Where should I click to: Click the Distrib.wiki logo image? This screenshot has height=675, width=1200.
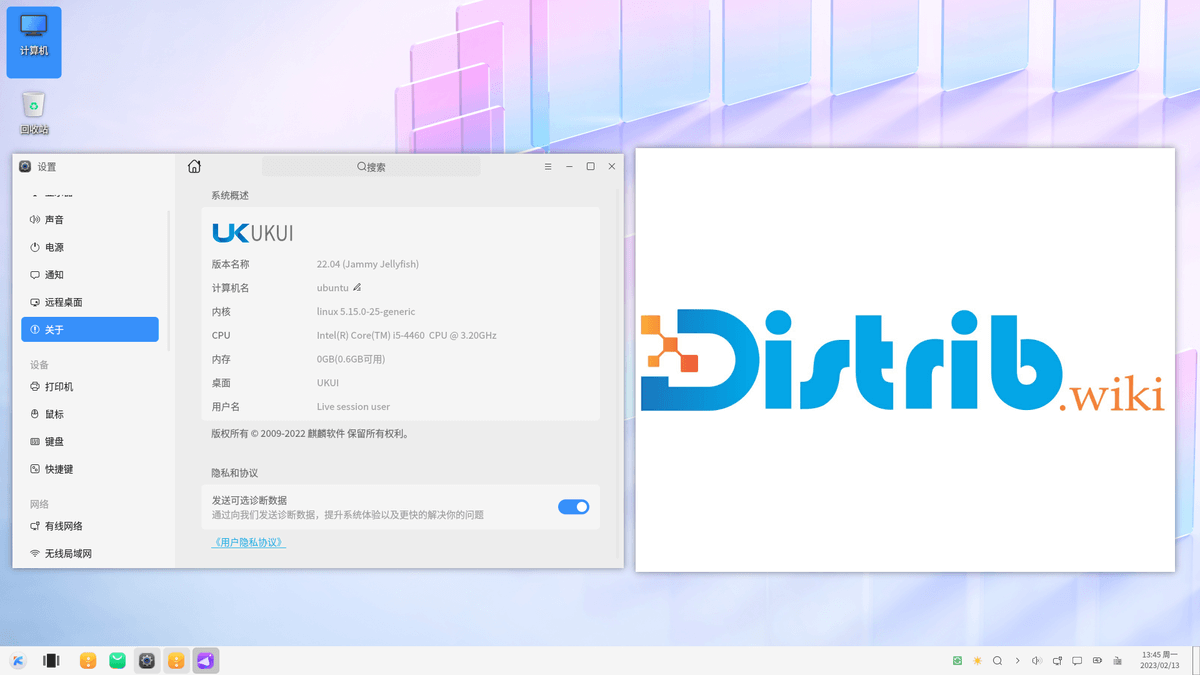[x=905, y=360]
